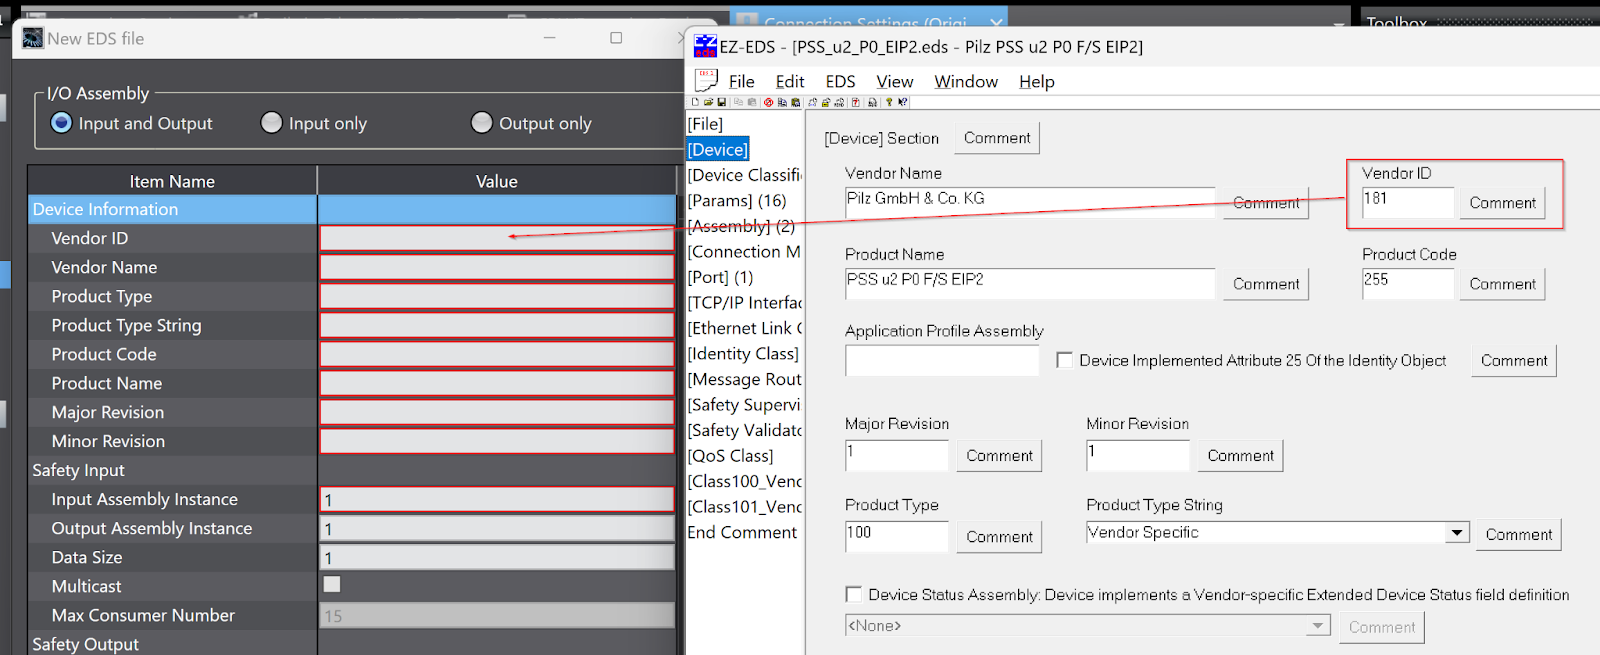Select [Device] in the EDS section tree
The width and height of the screenshot is (1600, 655).
click(x=718, y=149)
